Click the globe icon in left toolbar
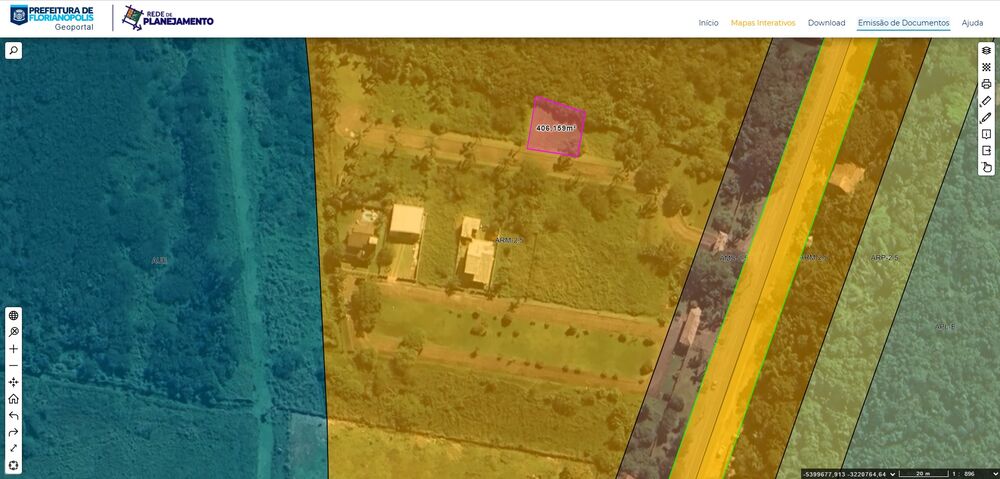 point(13,316)
